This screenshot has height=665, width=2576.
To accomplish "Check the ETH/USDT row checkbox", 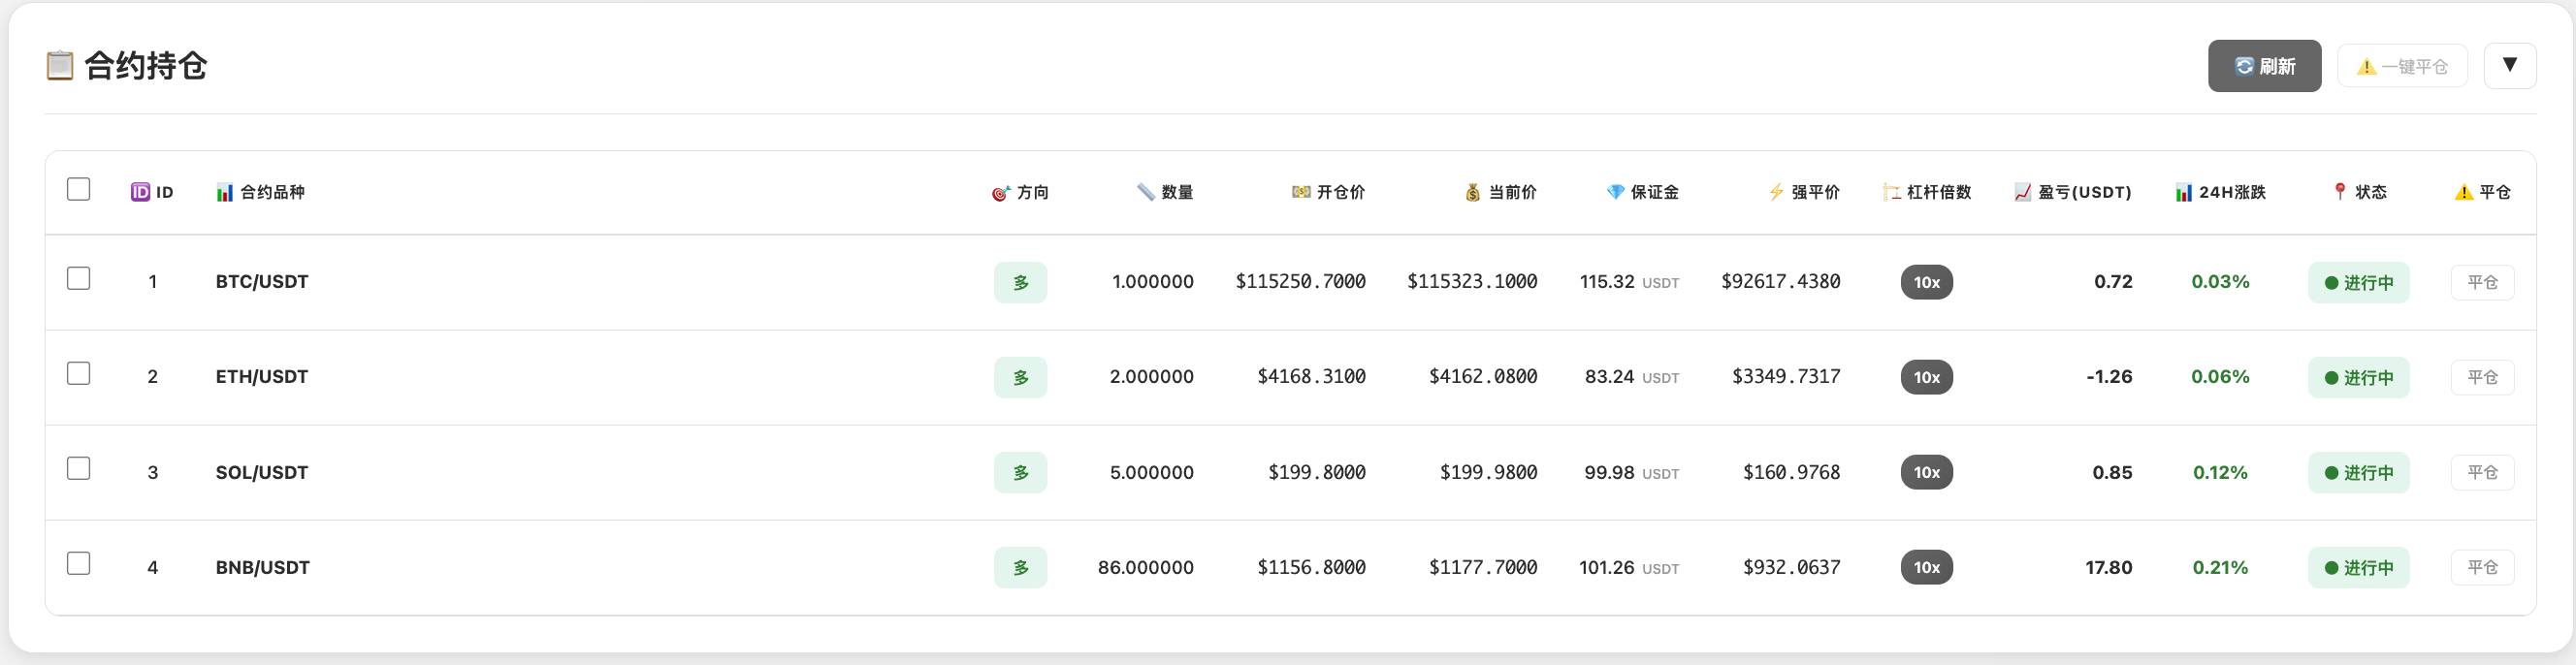I will tap(79, 373).
